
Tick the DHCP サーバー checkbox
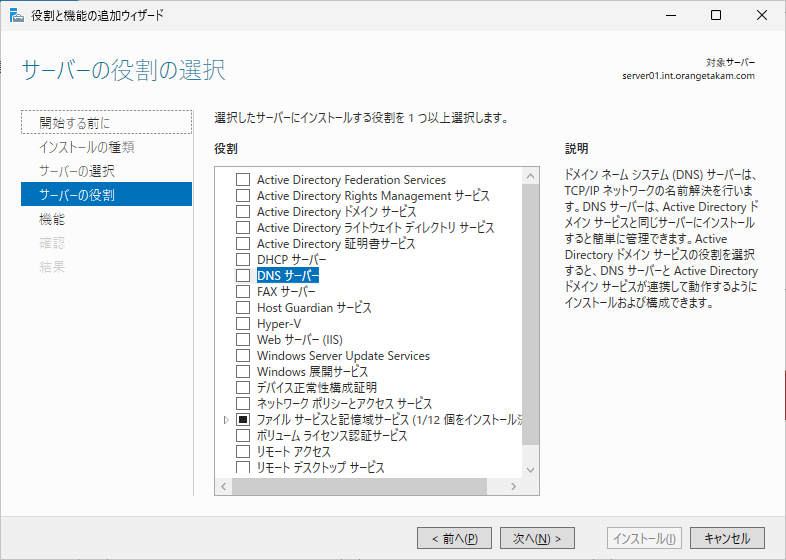243,260
